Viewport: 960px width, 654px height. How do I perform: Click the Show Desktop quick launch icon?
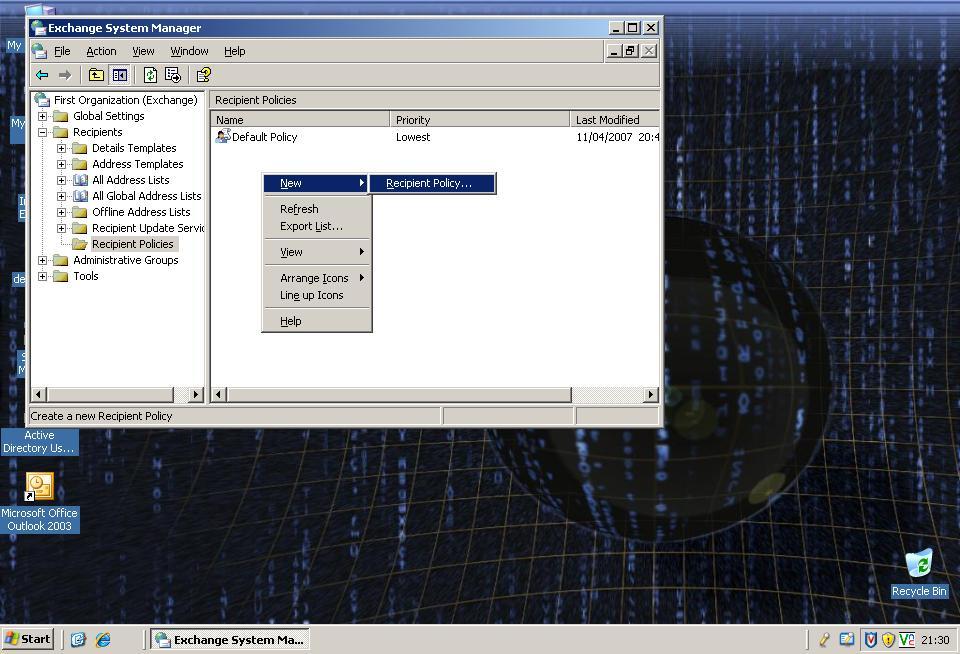pyautogui.click(x=78, y=640)
